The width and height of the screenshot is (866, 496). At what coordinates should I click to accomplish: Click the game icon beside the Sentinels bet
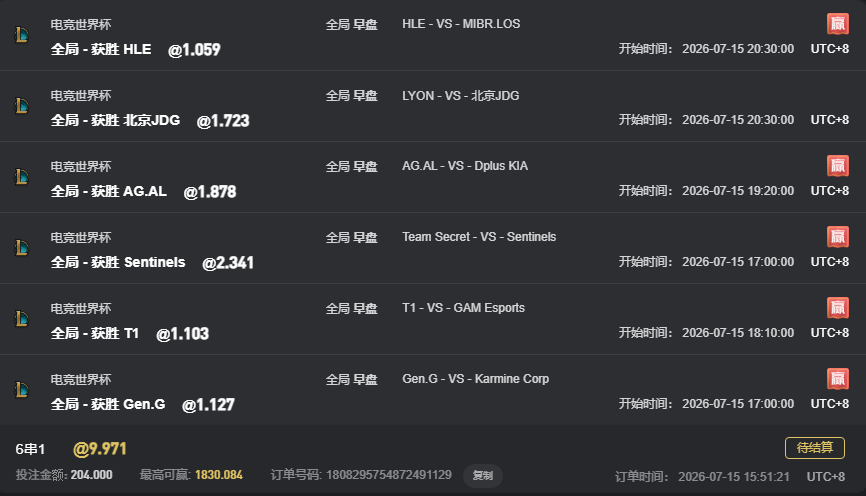[x=22, y=247]
